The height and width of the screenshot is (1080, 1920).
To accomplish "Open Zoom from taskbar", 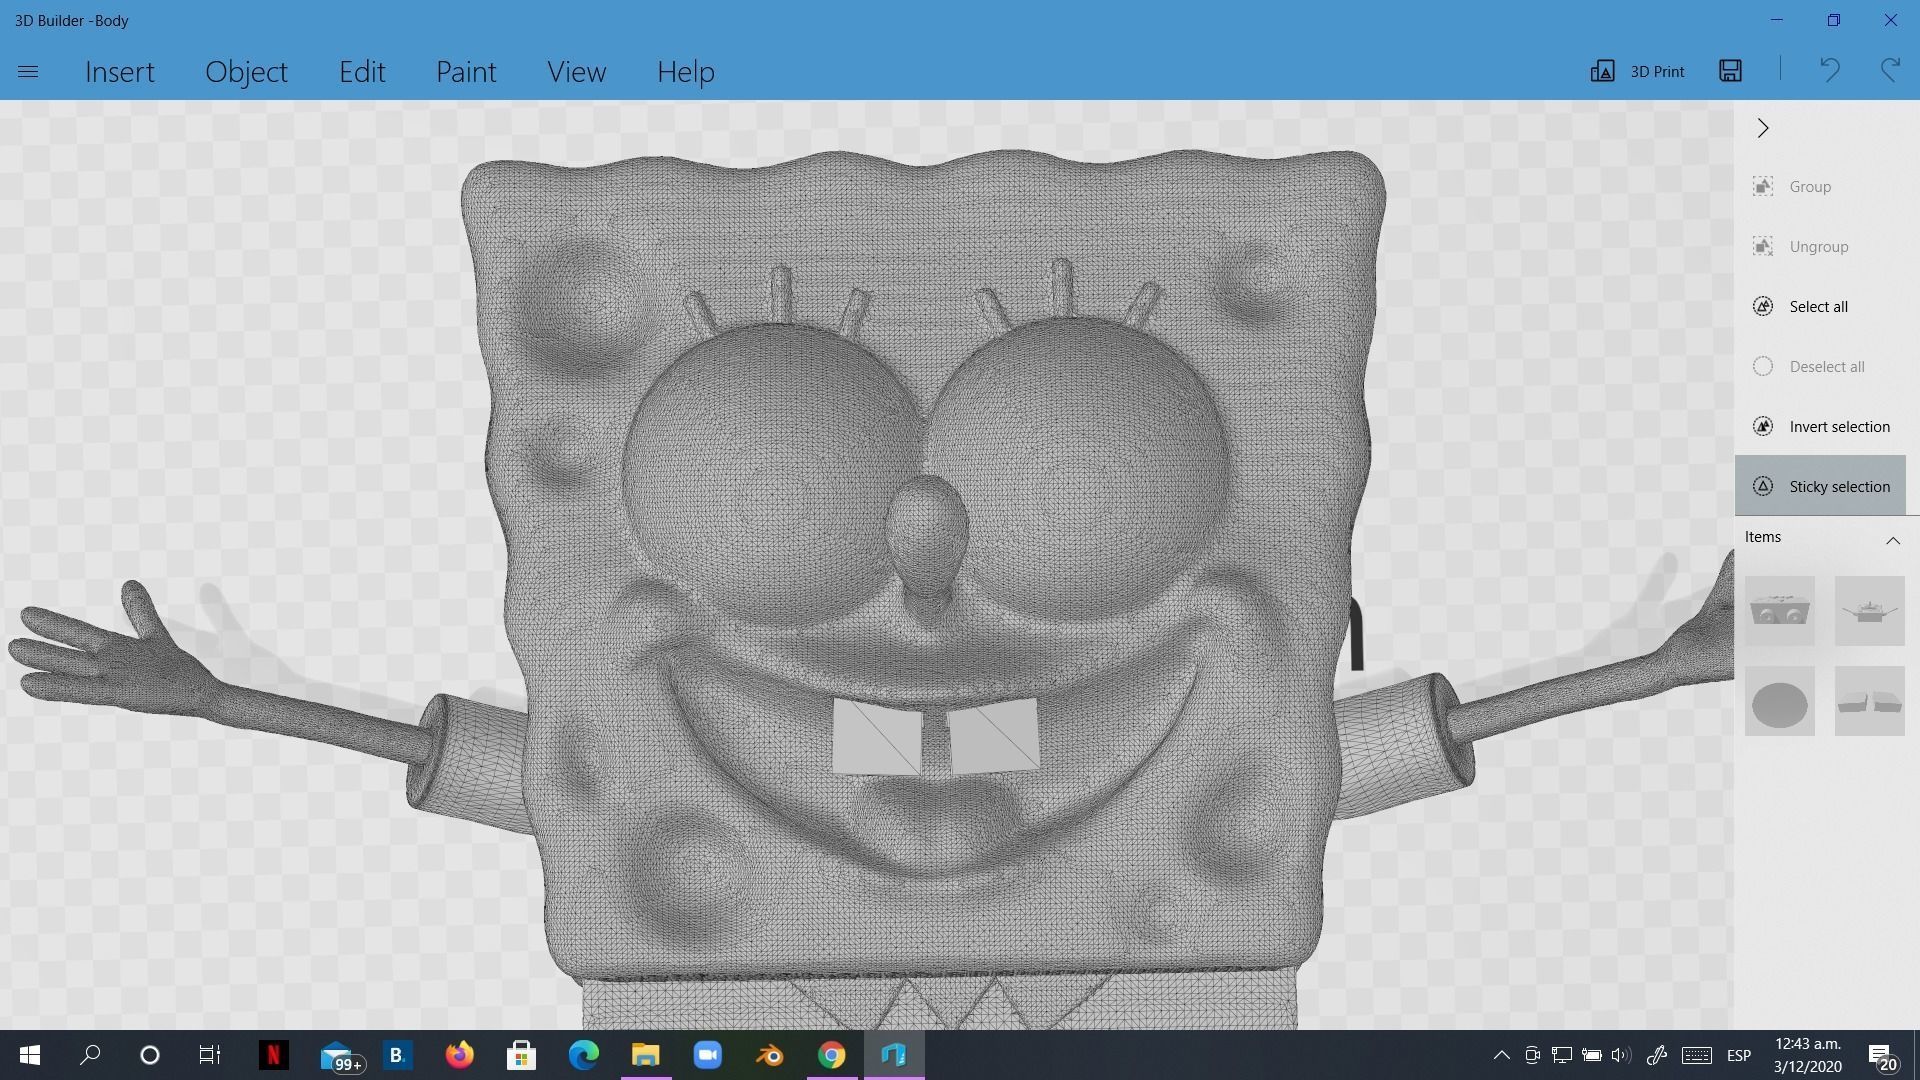I will (x=708, y=1055).
